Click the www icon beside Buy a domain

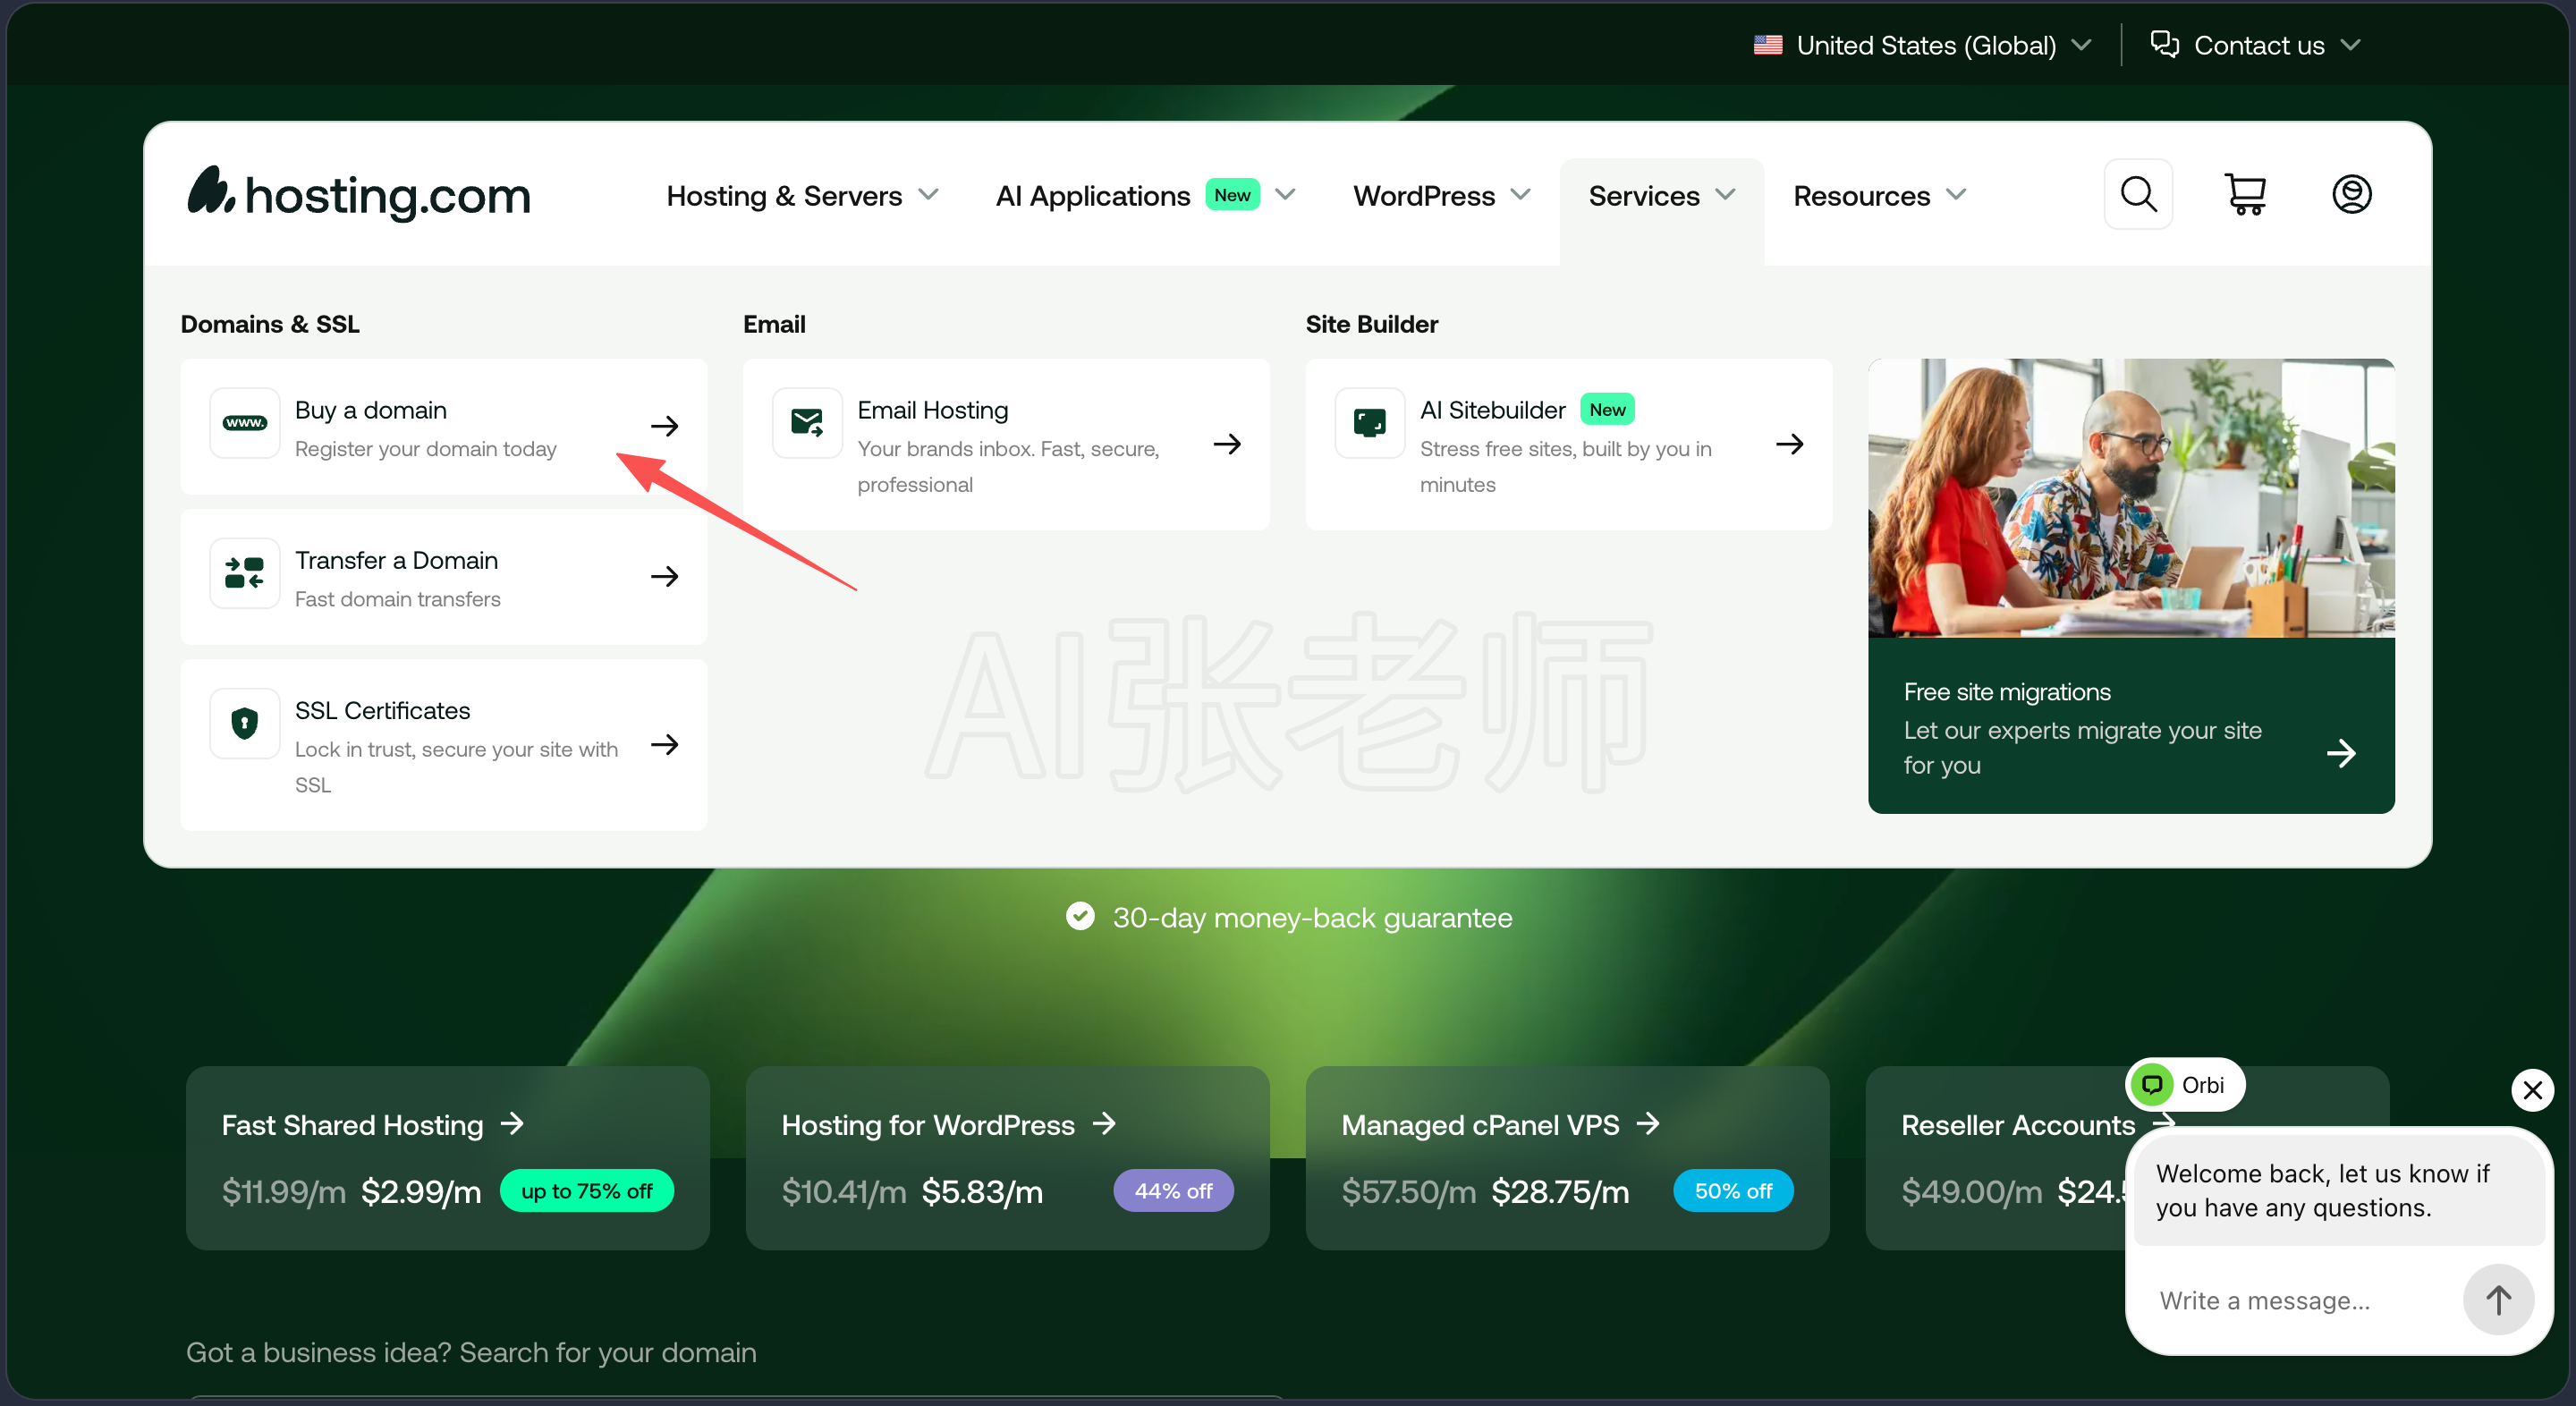[x=245, y=423]
